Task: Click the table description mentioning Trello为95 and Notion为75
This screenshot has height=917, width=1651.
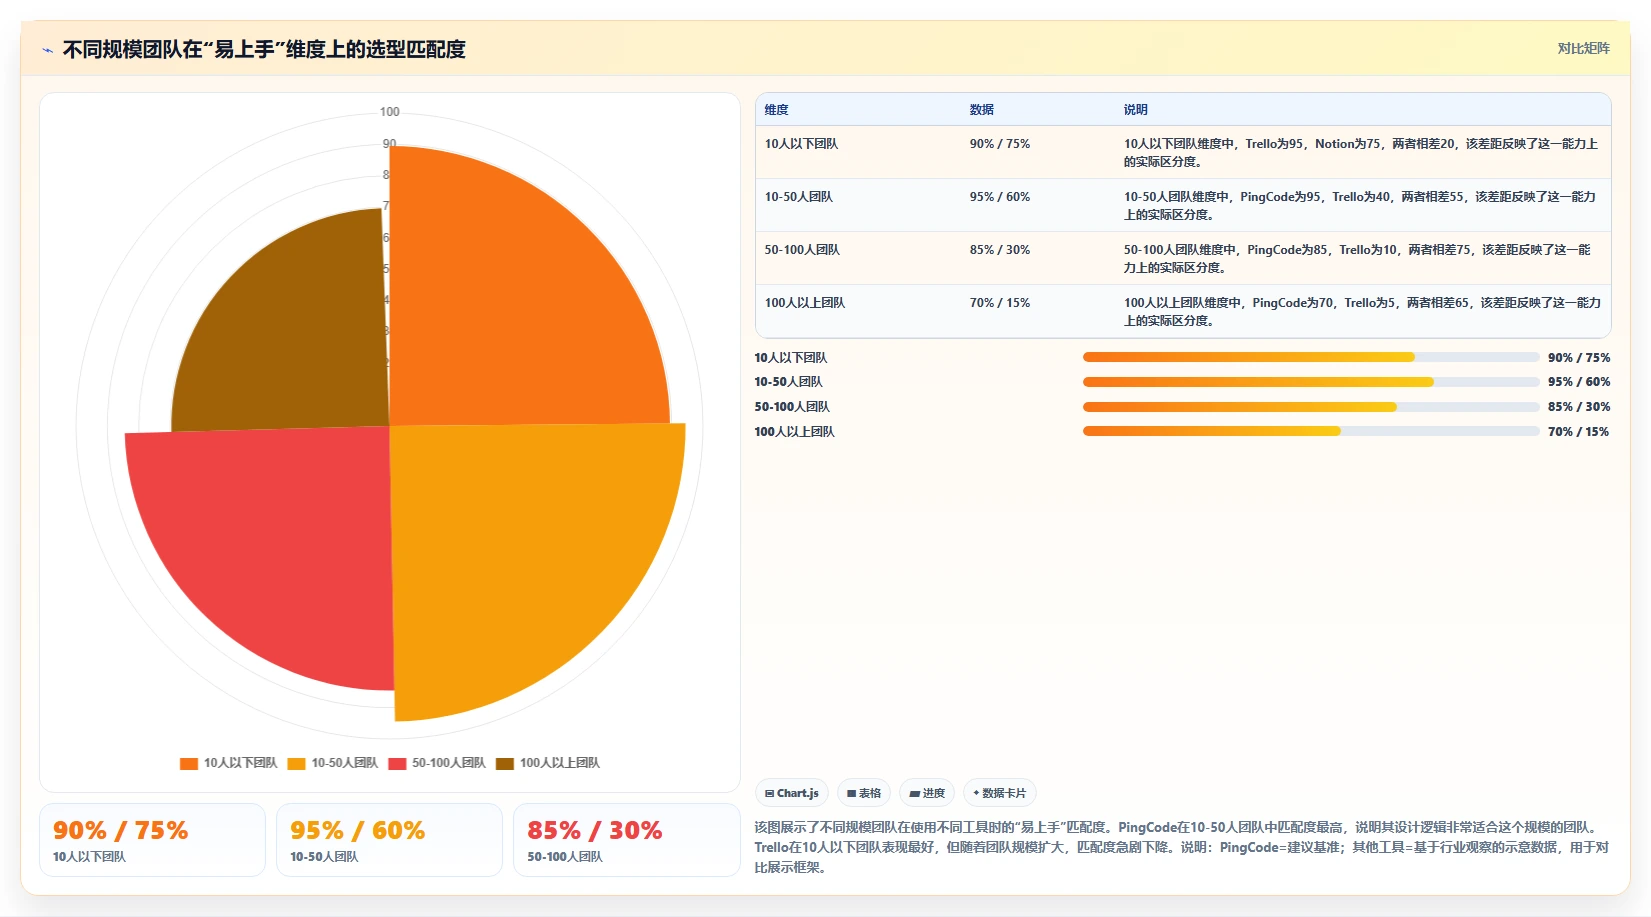Action: point(1361,153)
